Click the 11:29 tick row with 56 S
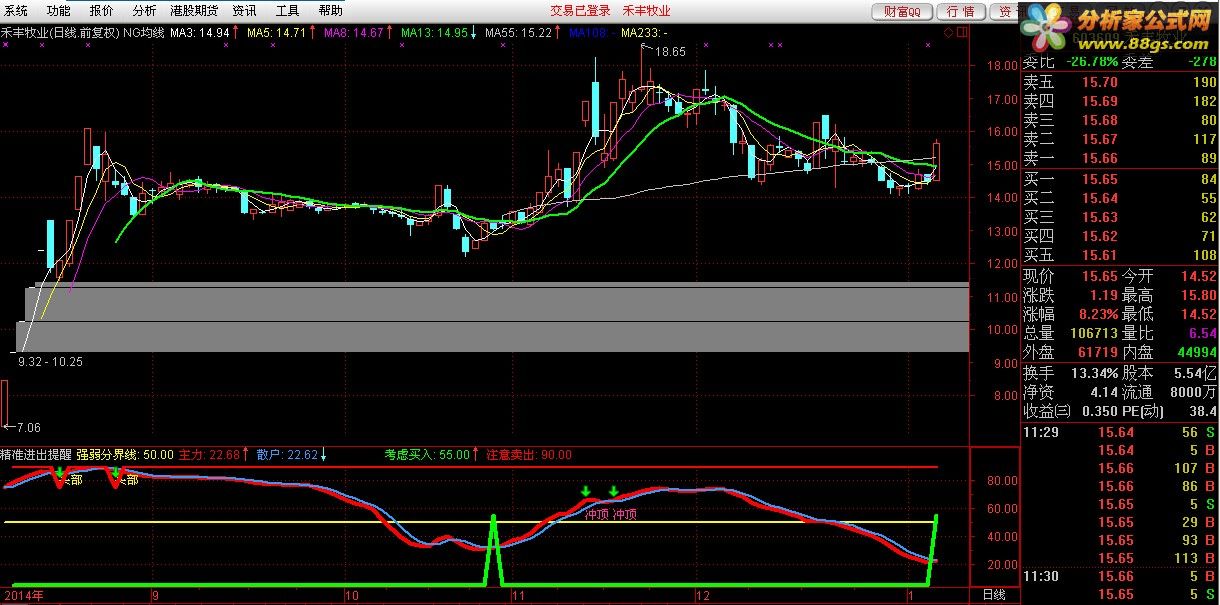The image size is (1220, 605). 1120,432
